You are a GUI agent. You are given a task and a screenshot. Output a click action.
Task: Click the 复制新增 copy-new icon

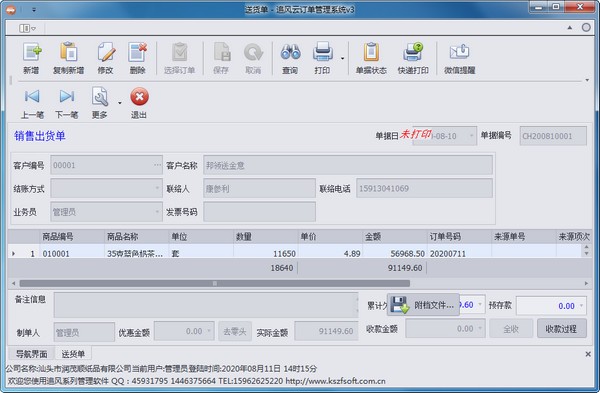pos(68,52)
